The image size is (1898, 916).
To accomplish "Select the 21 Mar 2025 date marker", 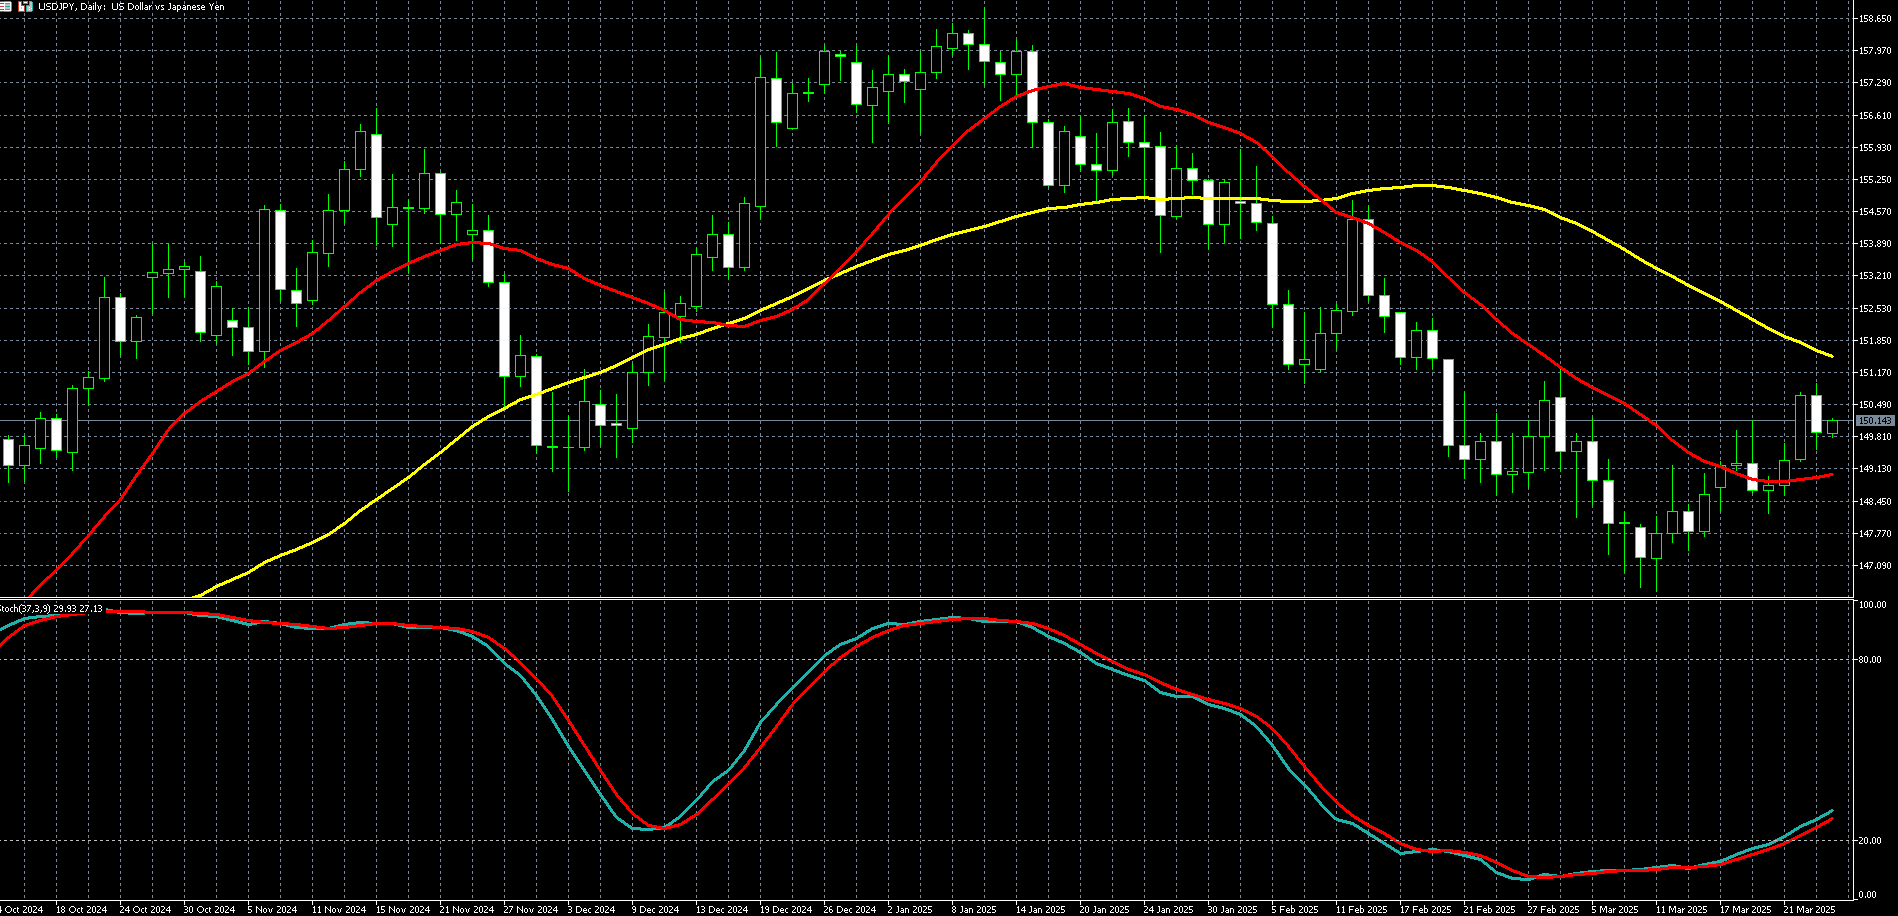I will tap(1808, 909).
